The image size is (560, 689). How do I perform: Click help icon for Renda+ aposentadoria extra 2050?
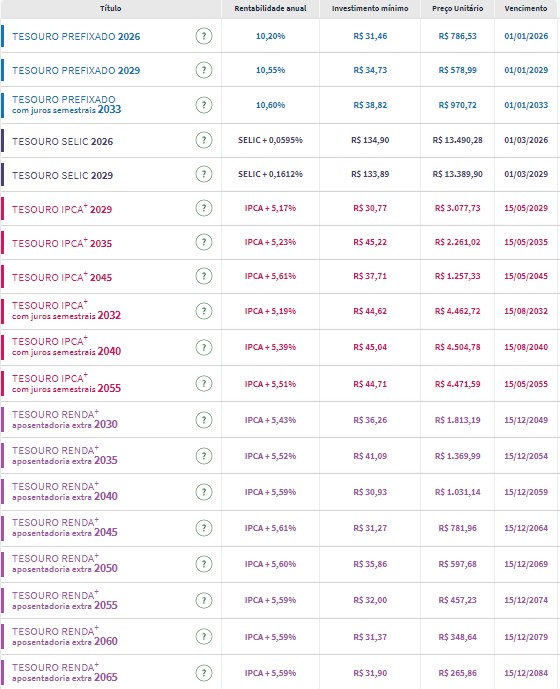click(x=204, y=564)
